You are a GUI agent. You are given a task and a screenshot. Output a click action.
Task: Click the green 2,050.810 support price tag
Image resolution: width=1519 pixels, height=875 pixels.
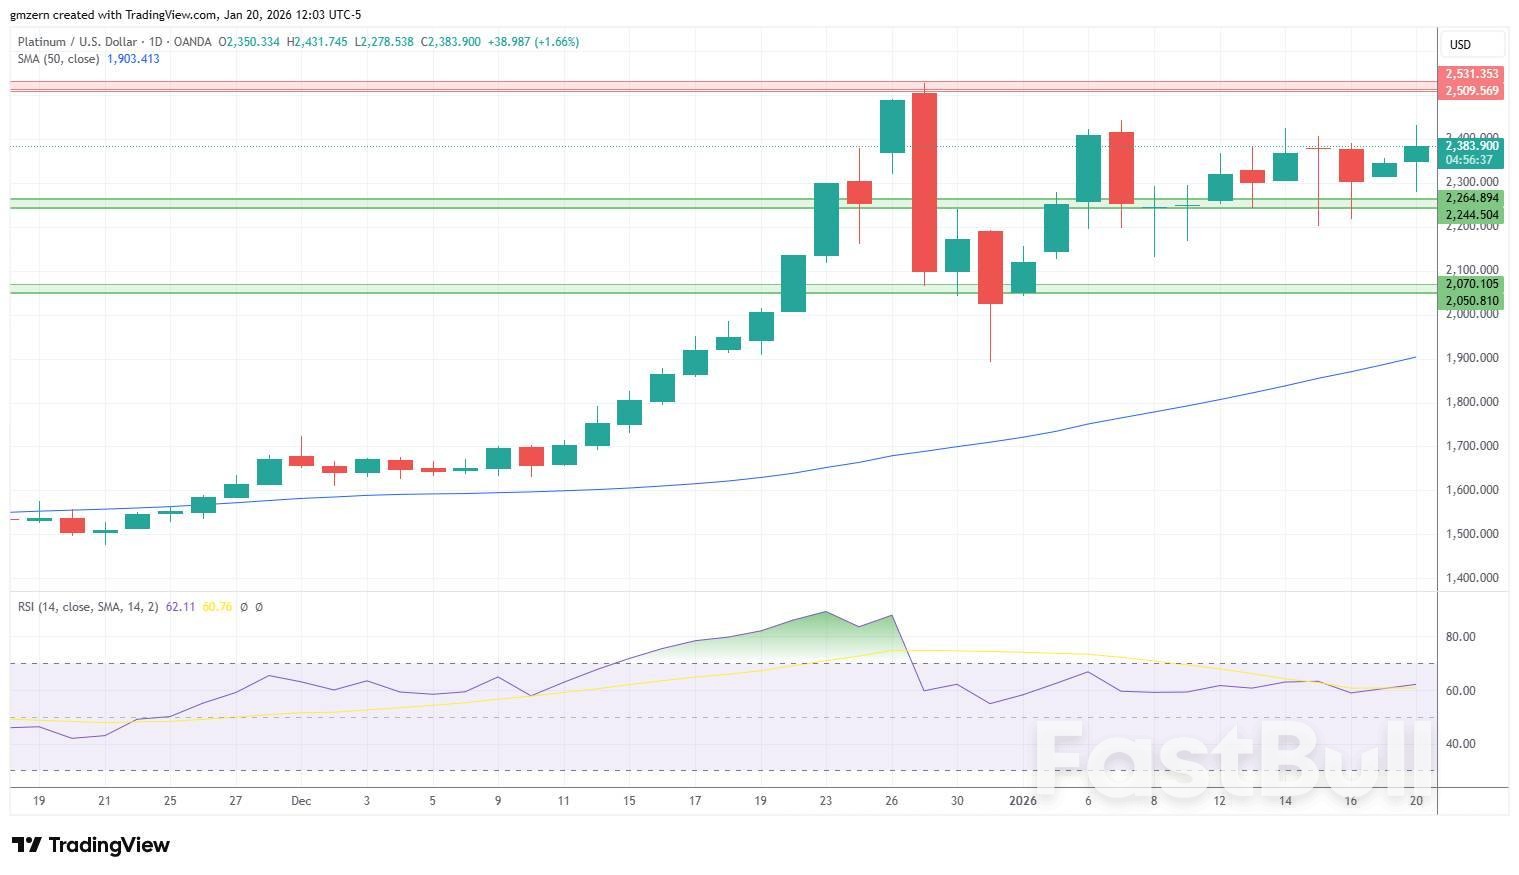[1472, 301]
